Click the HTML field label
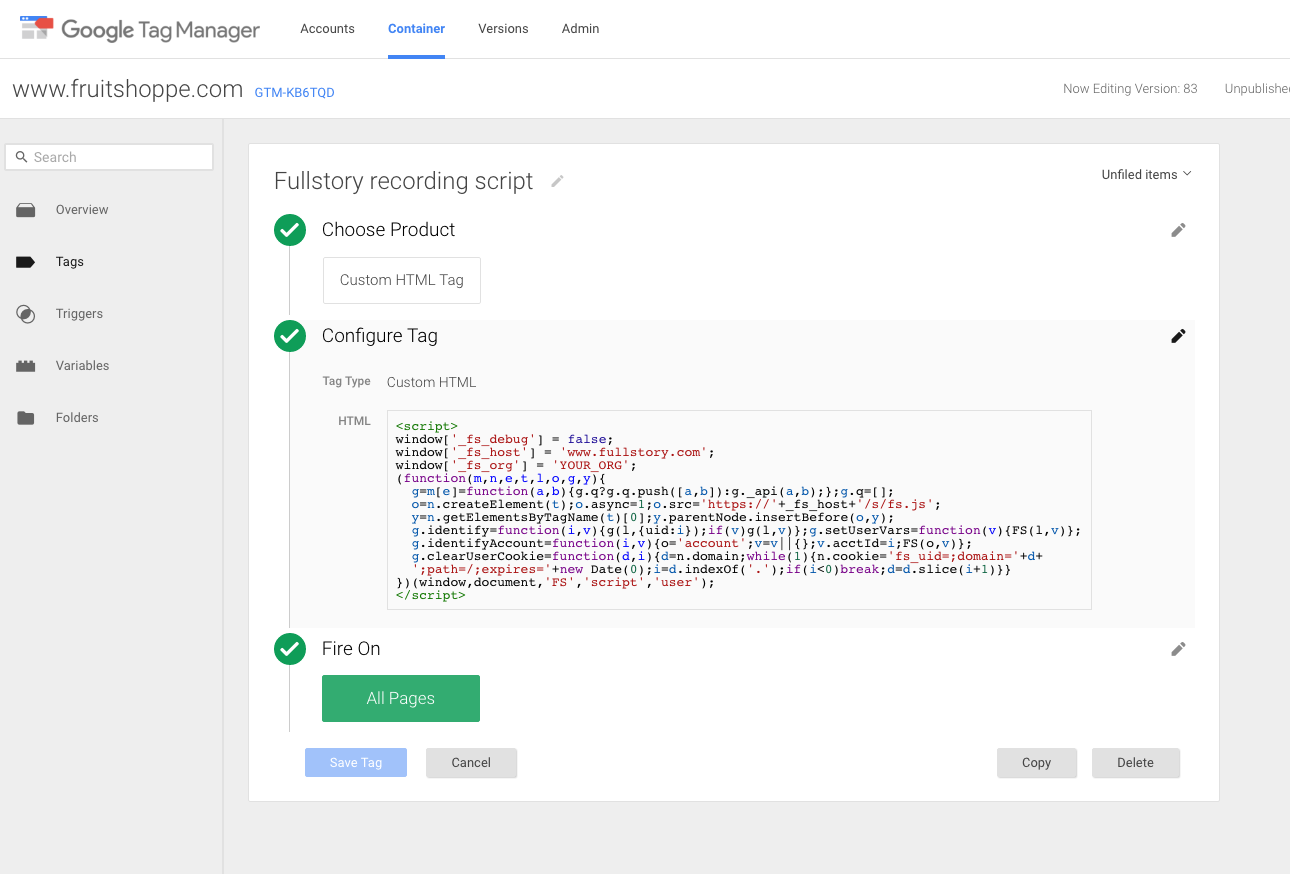Image resolution: width=1290 pixels, height=874 pixels. tap(355, 421)
